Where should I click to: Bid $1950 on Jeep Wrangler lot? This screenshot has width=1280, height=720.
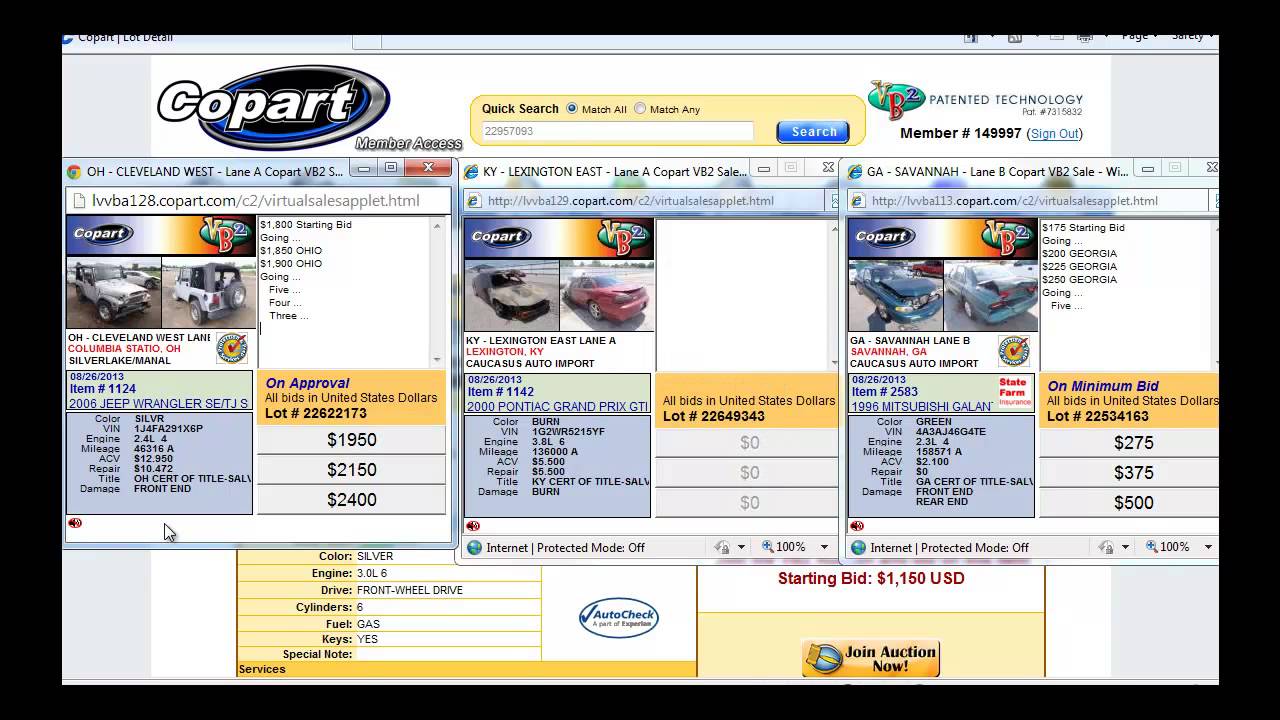(x=352, y=440)
